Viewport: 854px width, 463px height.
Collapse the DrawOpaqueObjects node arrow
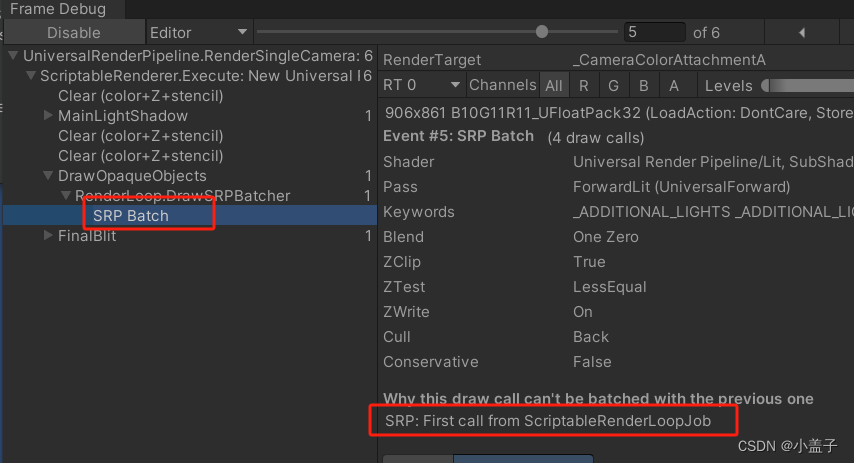[48, 176]
